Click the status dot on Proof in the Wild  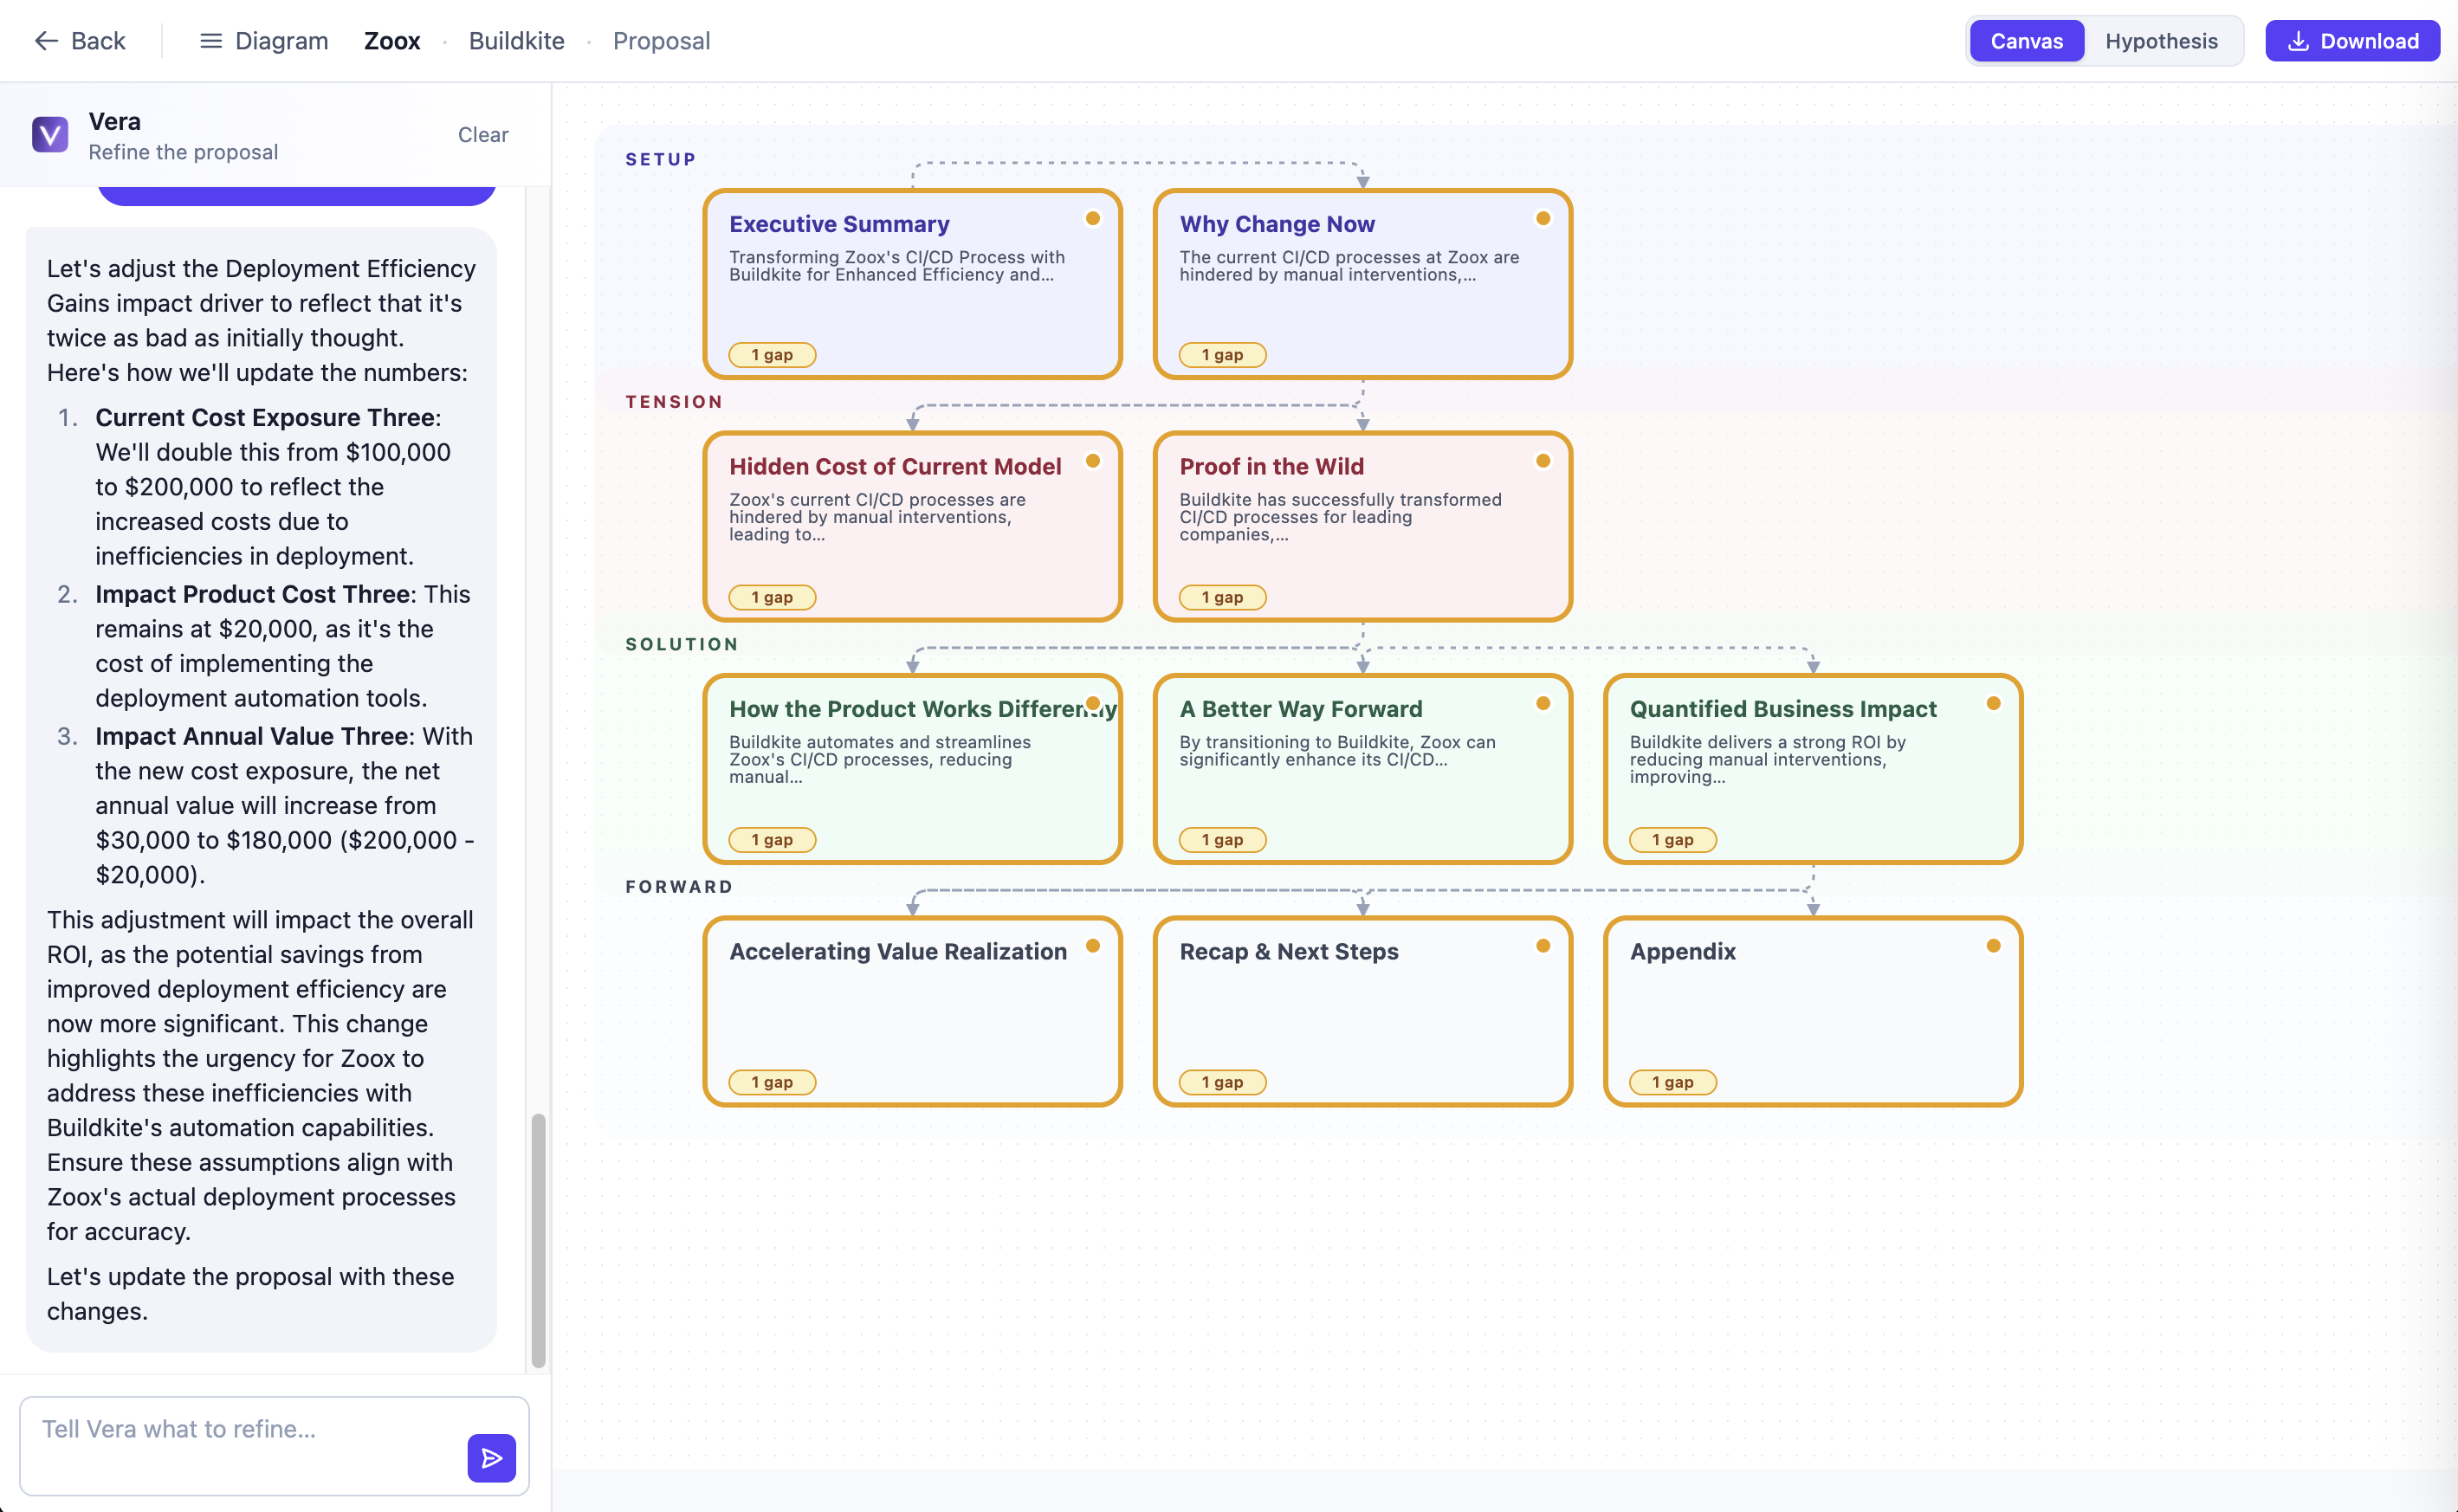(x=1543, y=461)
